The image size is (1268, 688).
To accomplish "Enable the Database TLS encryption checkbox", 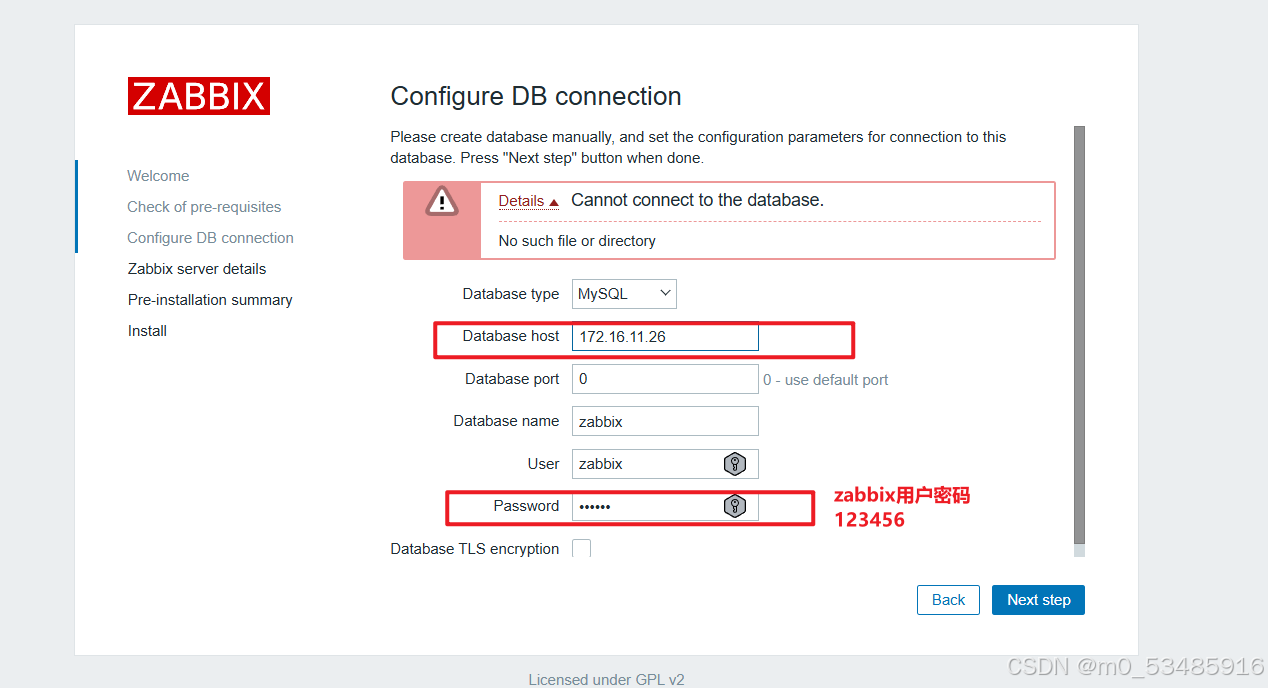I will [x=581, y=548].
